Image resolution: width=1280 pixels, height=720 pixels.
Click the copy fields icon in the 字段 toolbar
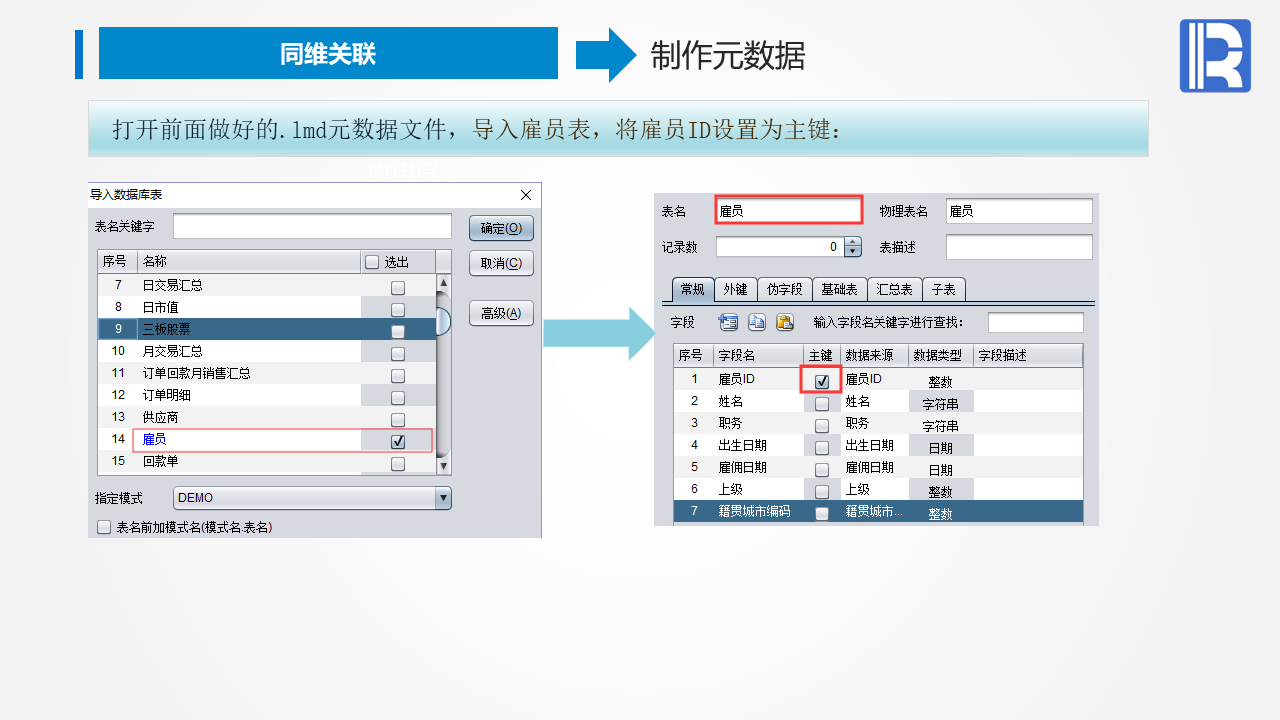tap(757, 322)
